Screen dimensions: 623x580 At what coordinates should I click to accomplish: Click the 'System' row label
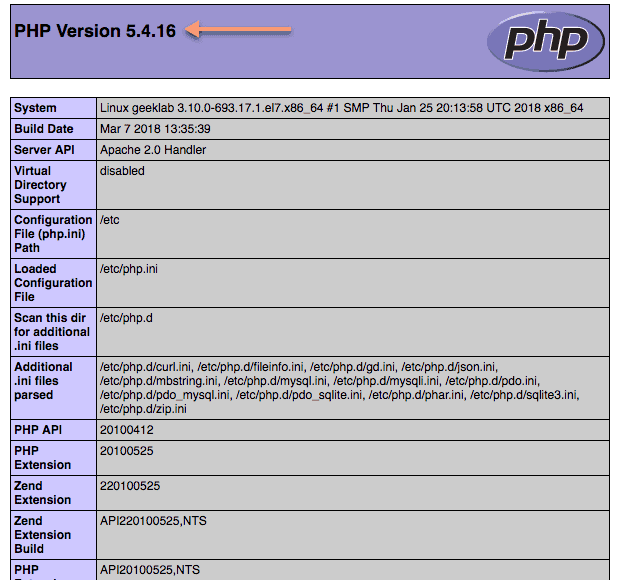point(35,108)
